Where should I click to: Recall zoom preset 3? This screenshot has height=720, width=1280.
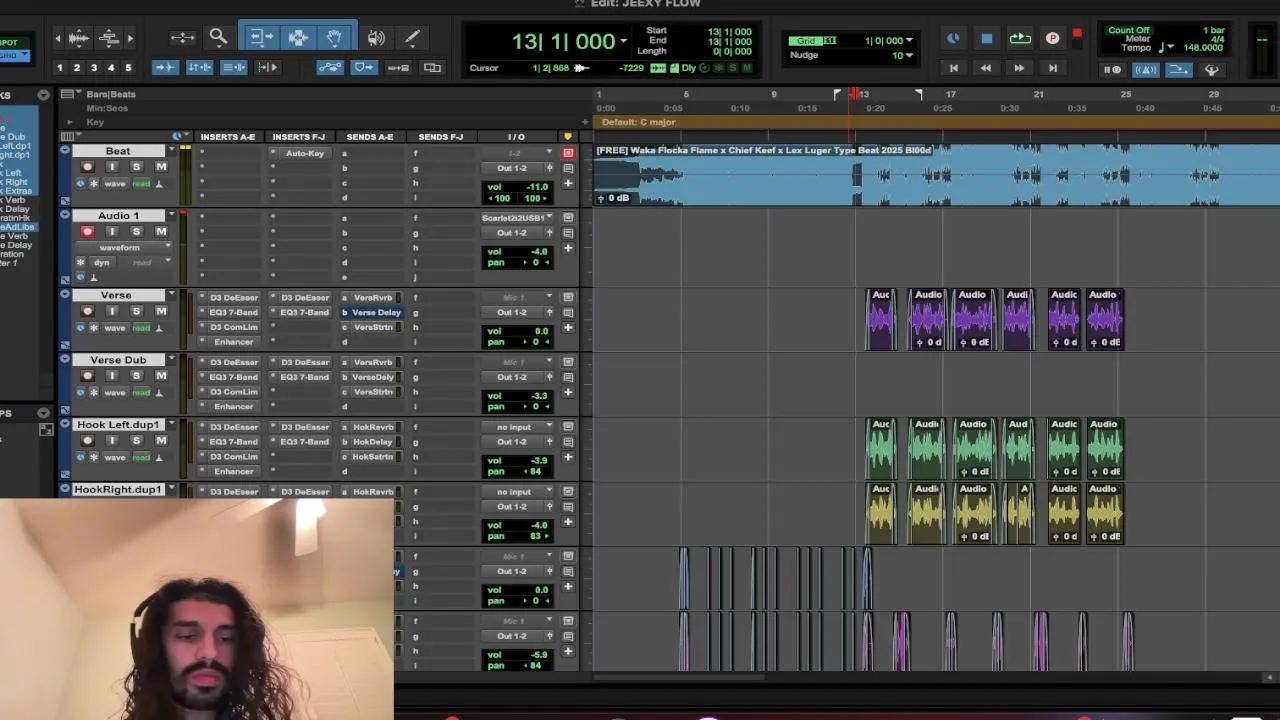[x=94, y=68]
